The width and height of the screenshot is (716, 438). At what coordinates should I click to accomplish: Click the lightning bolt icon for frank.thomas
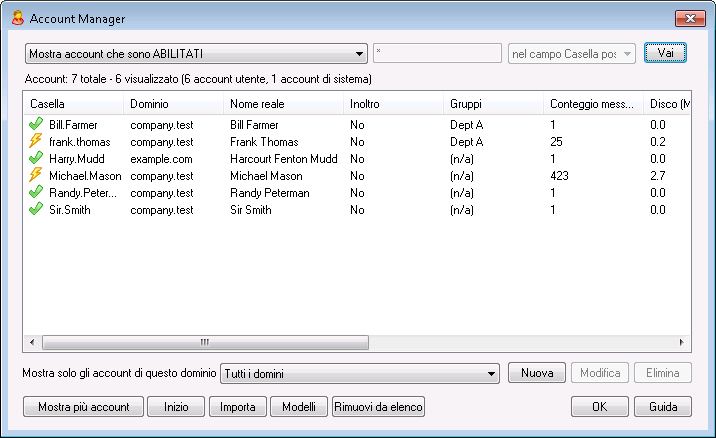[36, 141]
